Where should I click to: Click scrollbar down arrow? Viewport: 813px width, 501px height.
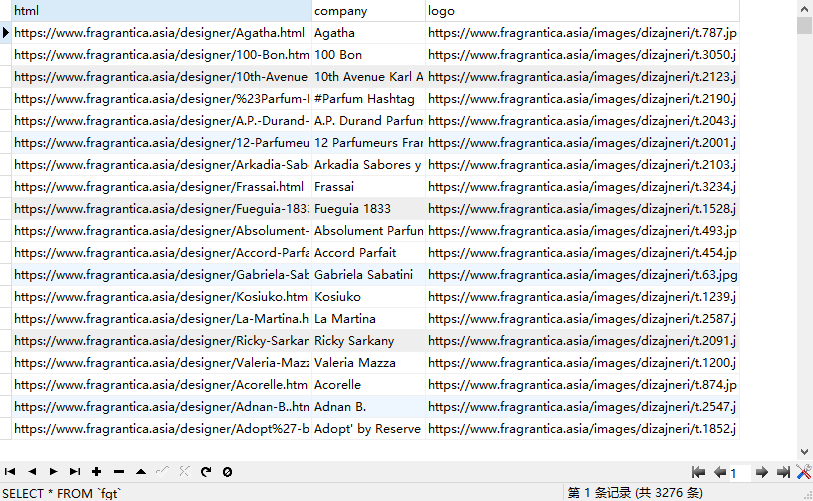point(804,452)
